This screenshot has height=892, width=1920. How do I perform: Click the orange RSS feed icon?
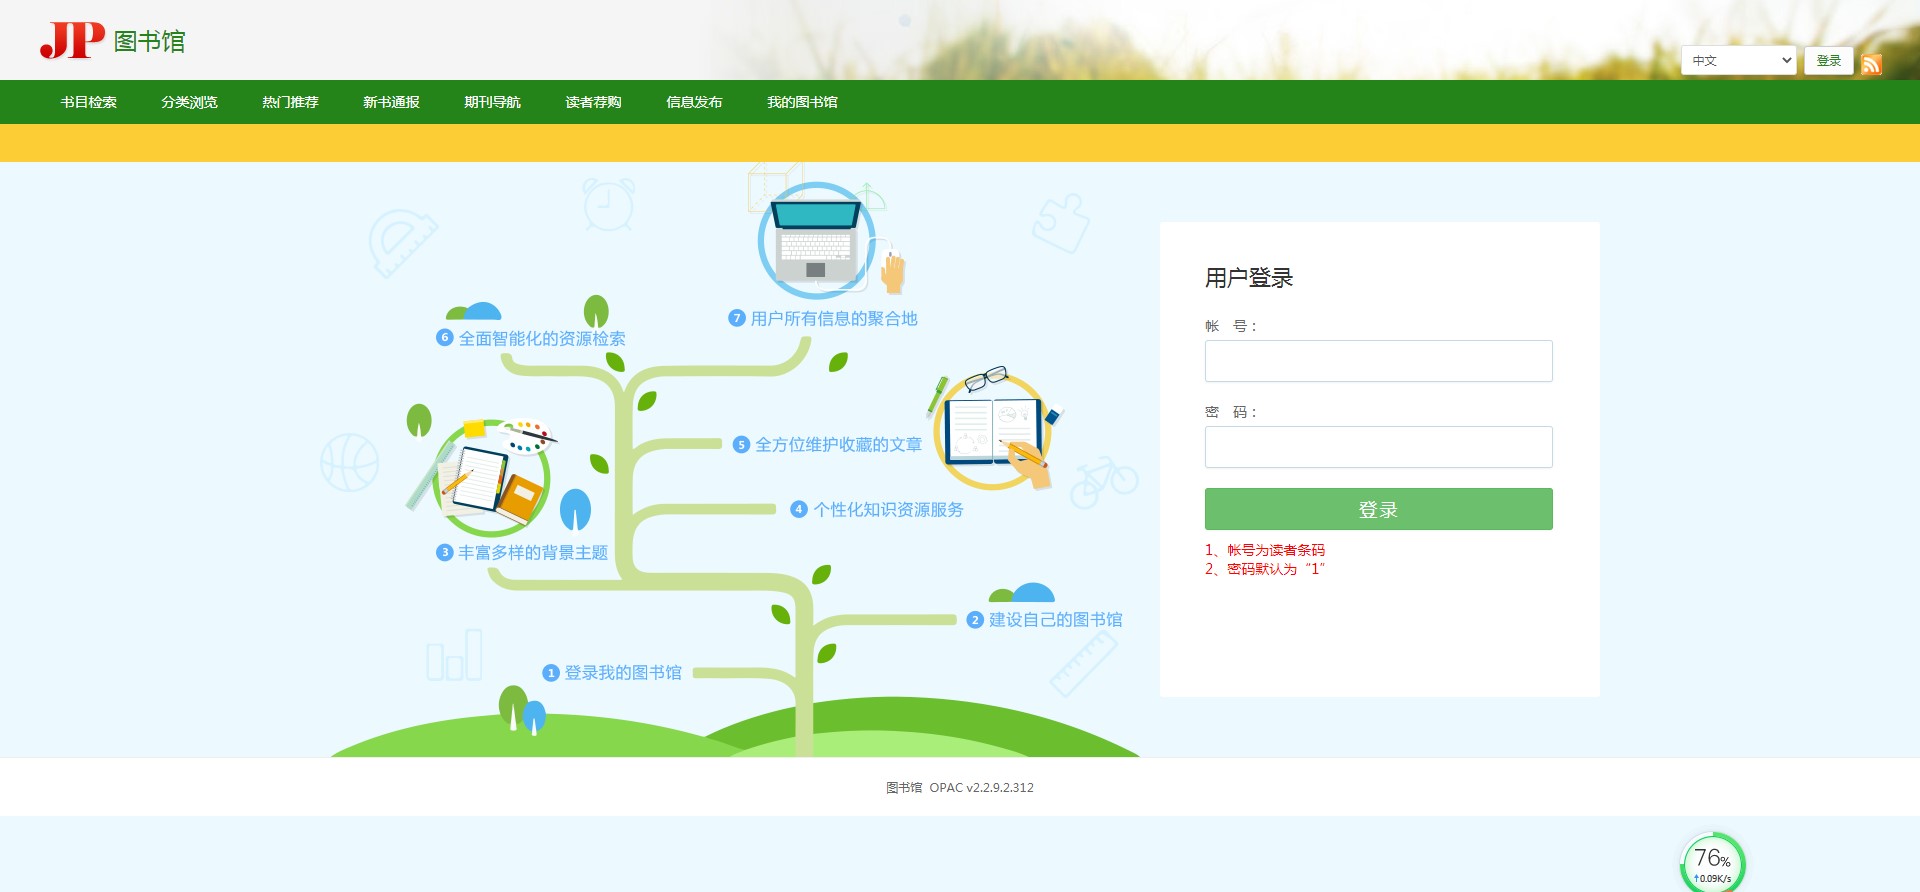click(1871, 64)
